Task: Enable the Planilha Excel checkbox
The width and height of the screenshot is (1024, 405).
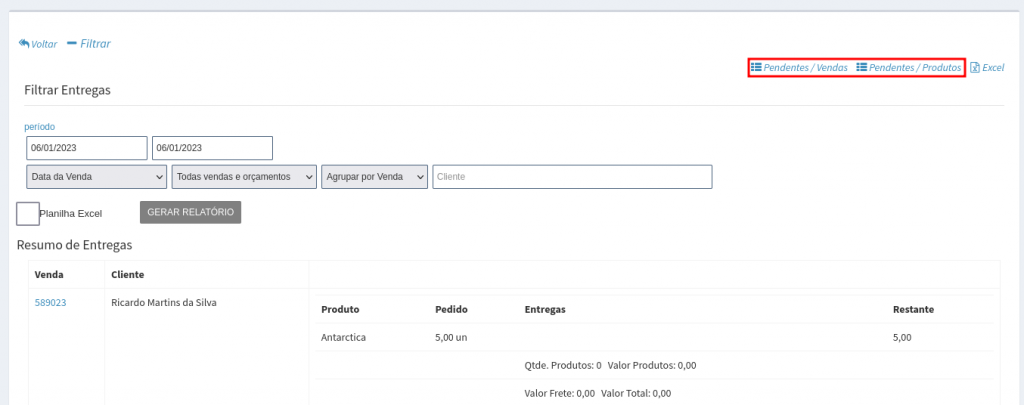Action: click(x=29, y=213)
